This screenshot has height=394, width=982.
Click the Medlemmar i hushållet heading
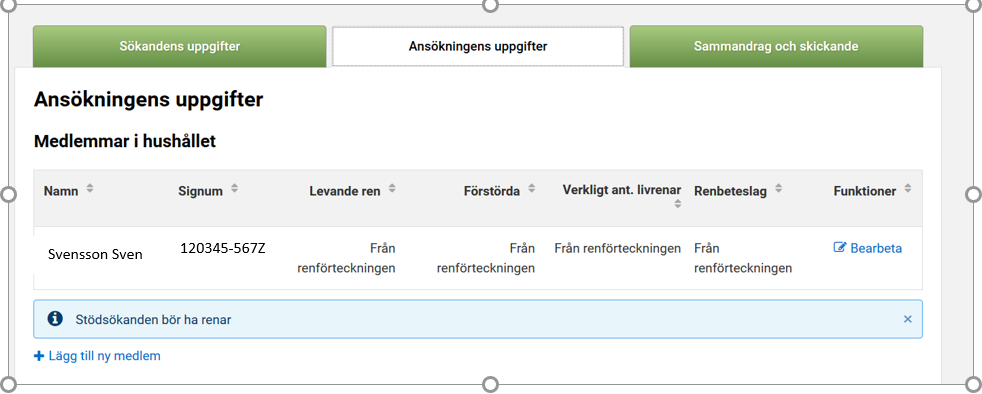tap(125, 142)
